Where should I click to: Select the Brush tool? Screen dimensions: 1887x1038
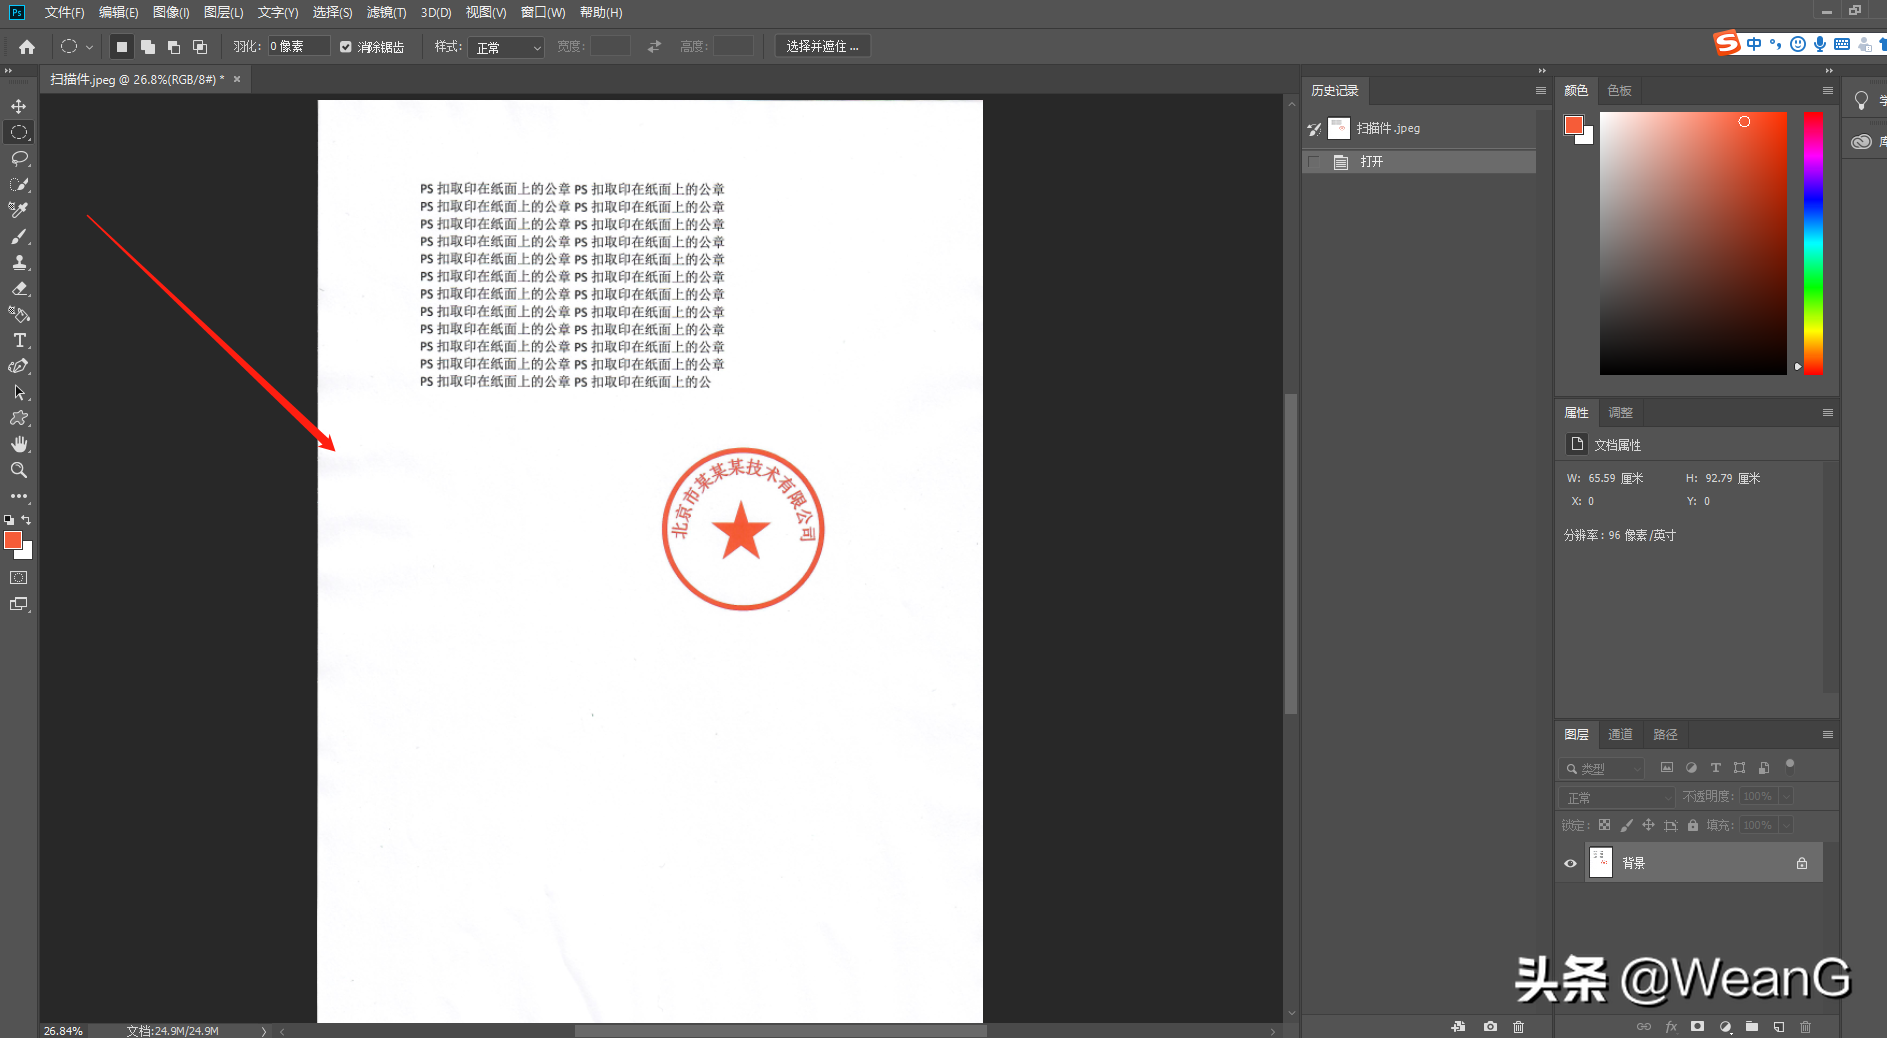click(x=19, y=236)
